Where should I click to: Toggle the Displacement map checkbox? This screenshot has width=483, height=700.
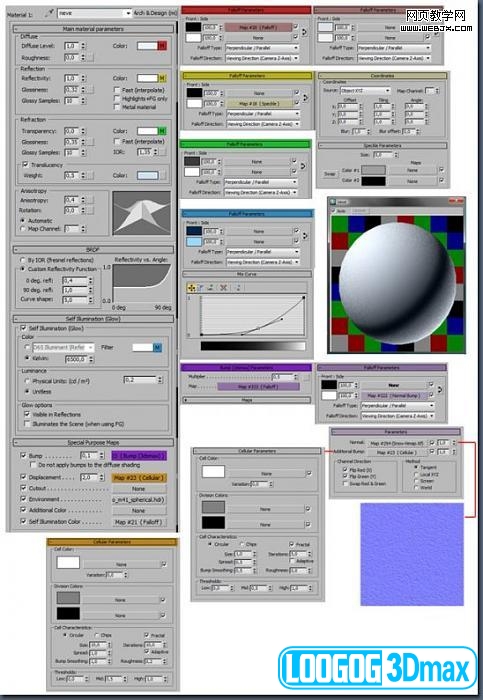pyautogui.click(x=23, y=477)
